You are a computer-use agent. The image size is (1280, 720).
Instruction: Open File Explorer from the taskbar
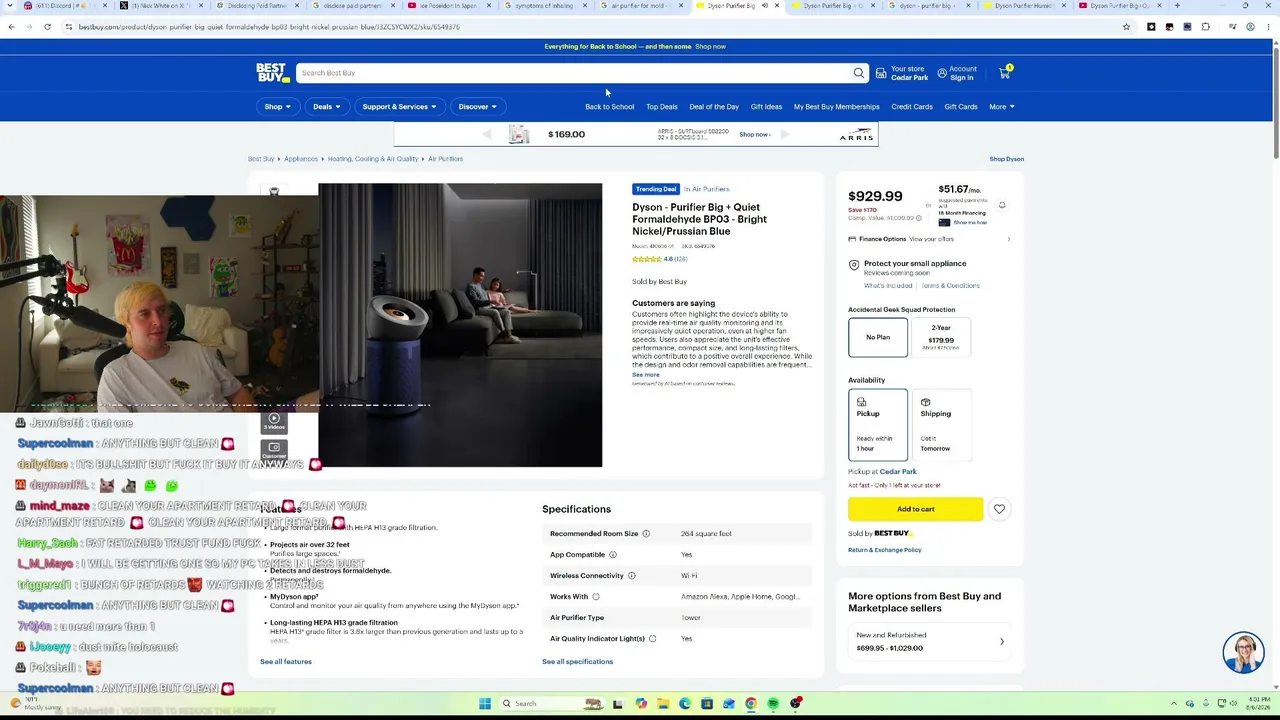(x=662, y=704)
